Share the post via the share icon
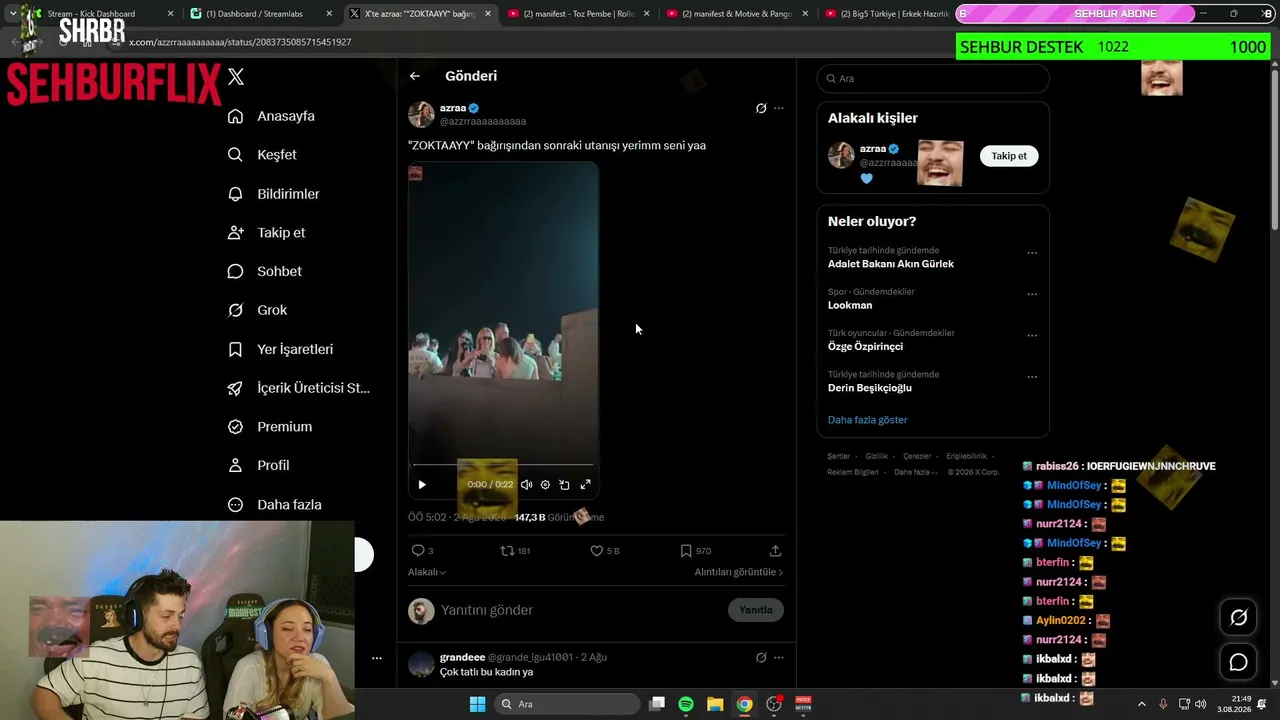The image size is (1280, 720). (x=775, y=551)
